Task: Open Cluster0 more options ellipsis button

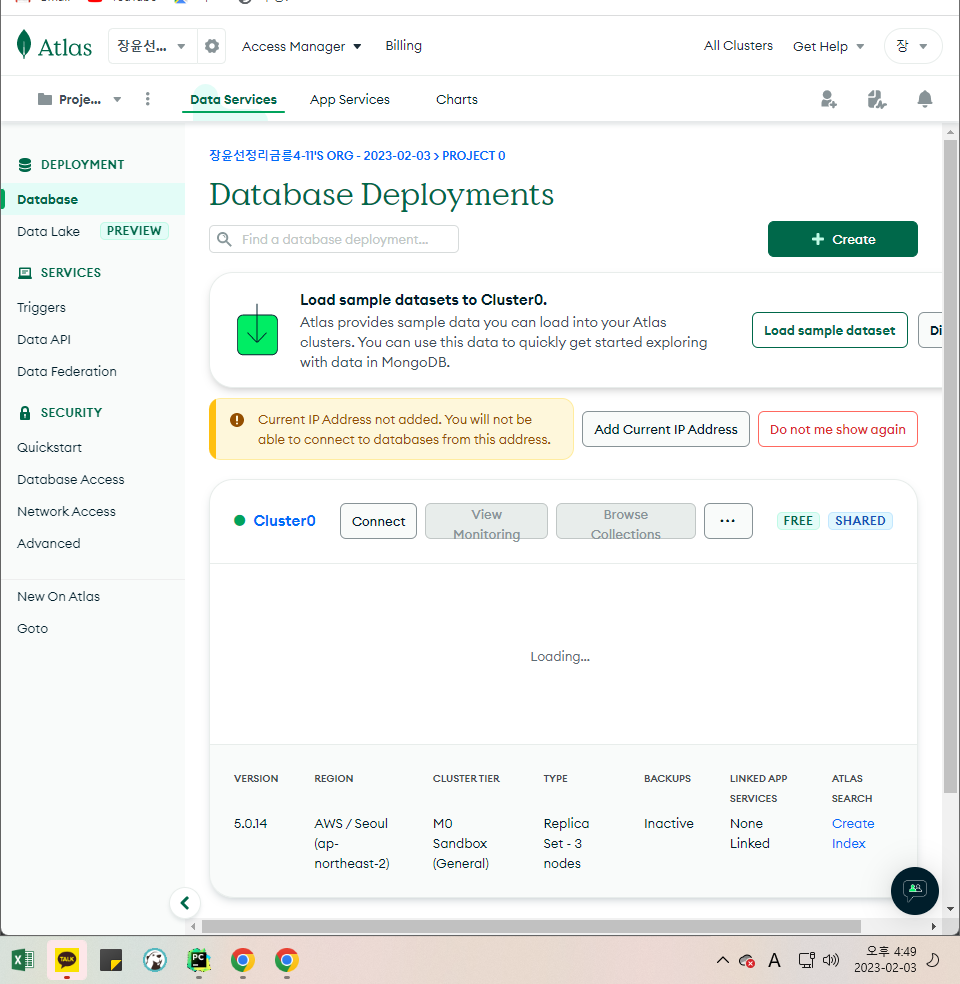Action: pos(728,521)
